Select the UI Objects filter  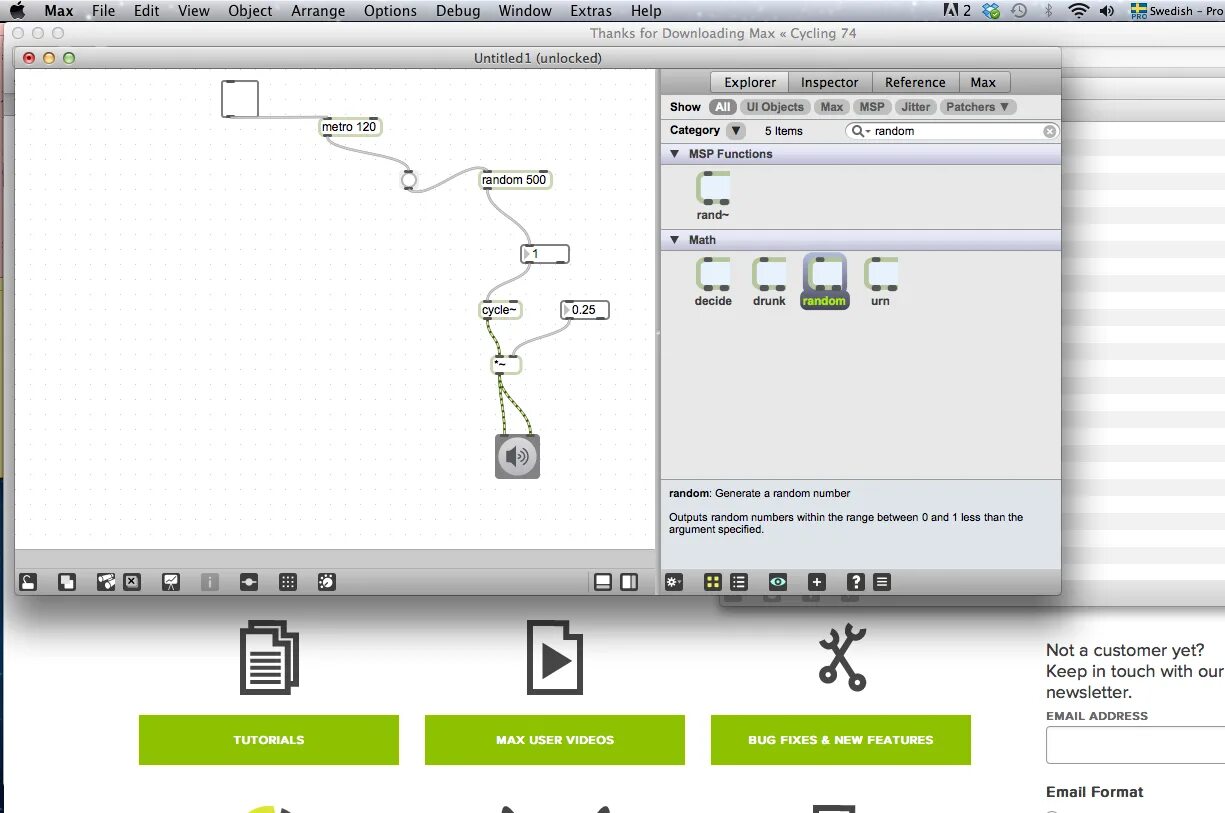click(x=775, y=107)
